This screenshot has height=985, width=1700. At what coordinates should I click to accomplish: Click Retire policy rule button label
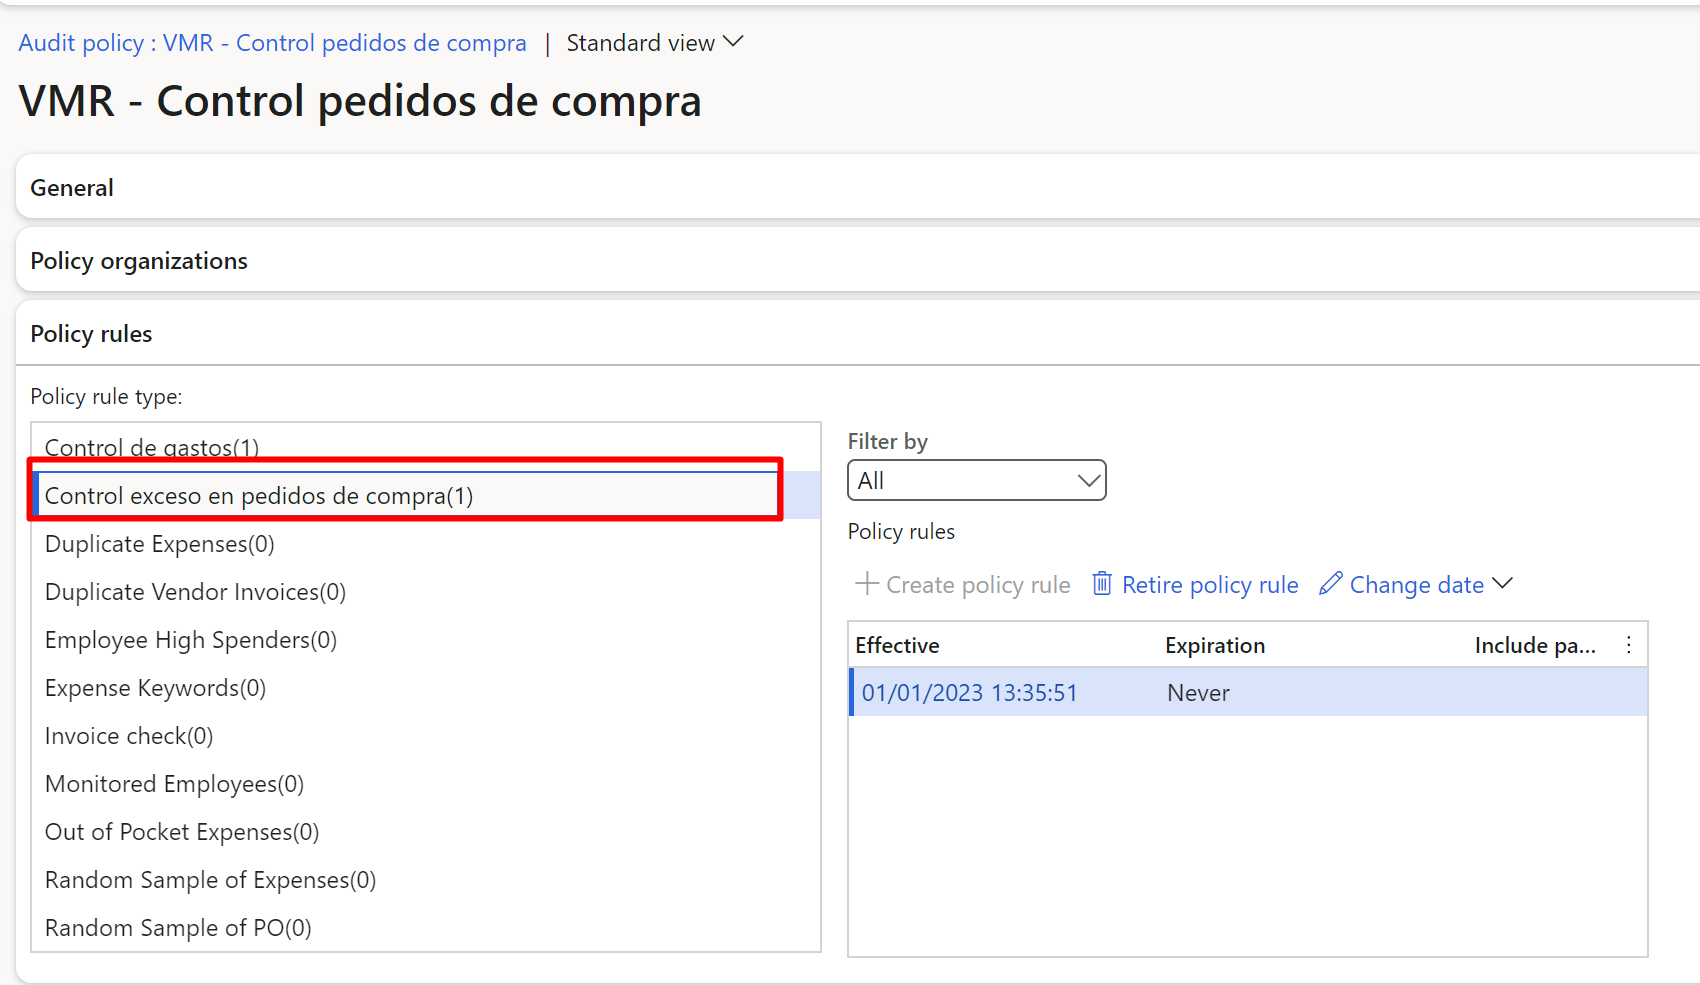[x=1210, y=585]
